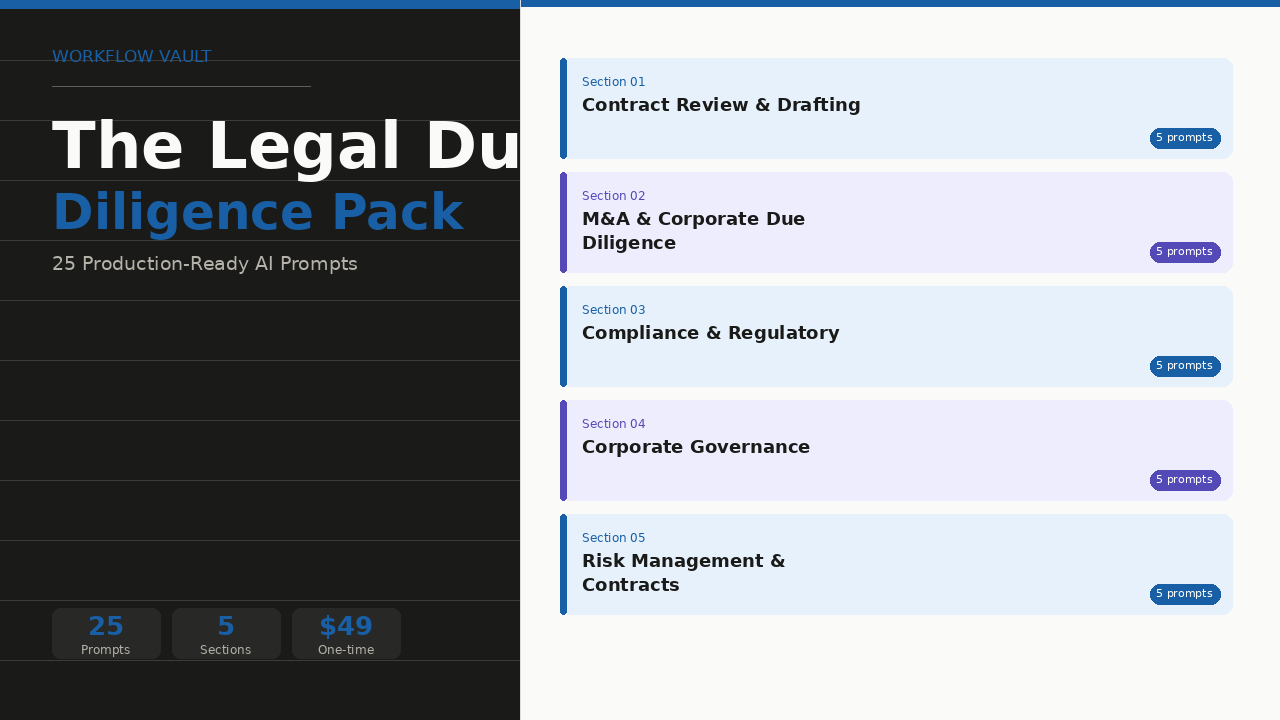This screenshot has height=720, width=1280.
Task: Open Compliance & Regulatory title
Action: coord(711,333)
